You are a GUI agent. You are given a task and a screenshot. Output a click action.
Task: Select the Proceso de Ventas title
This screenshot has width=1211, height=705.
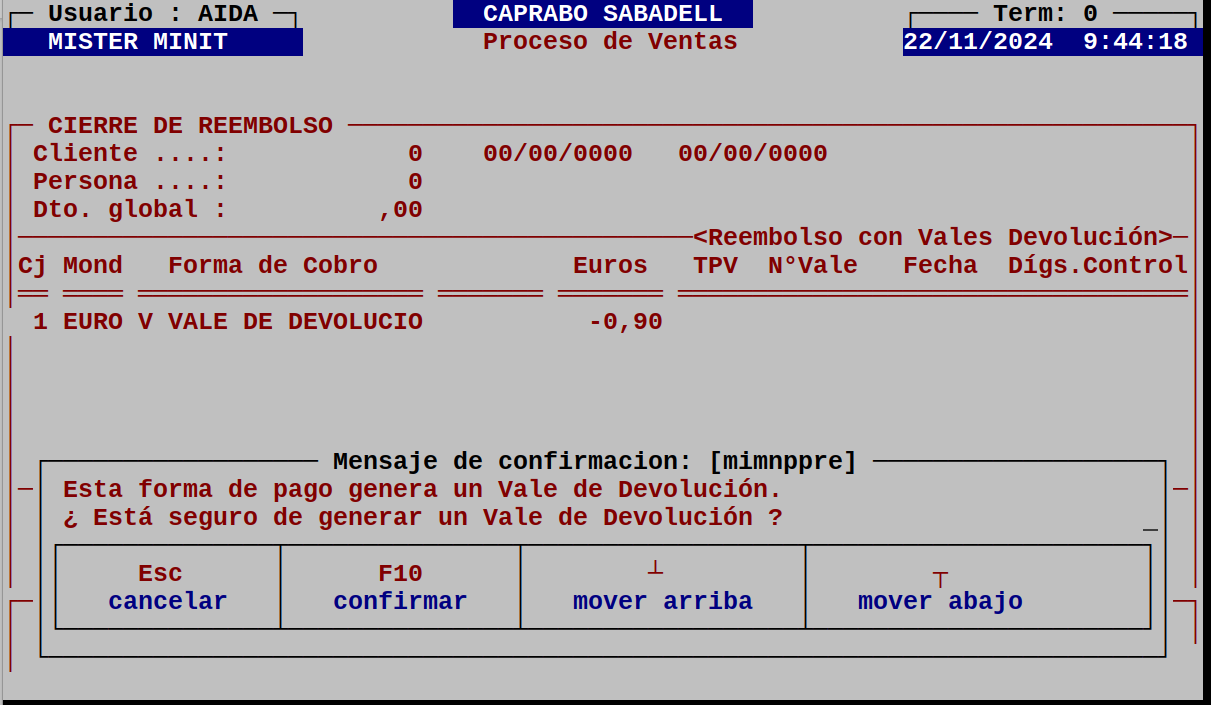tap(609, 41)
